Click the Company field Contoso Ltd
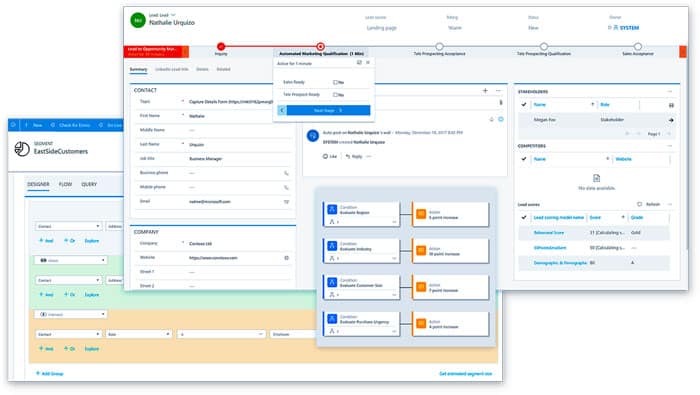700x395 pixels. pyautogui.click(x=200, y=244)
